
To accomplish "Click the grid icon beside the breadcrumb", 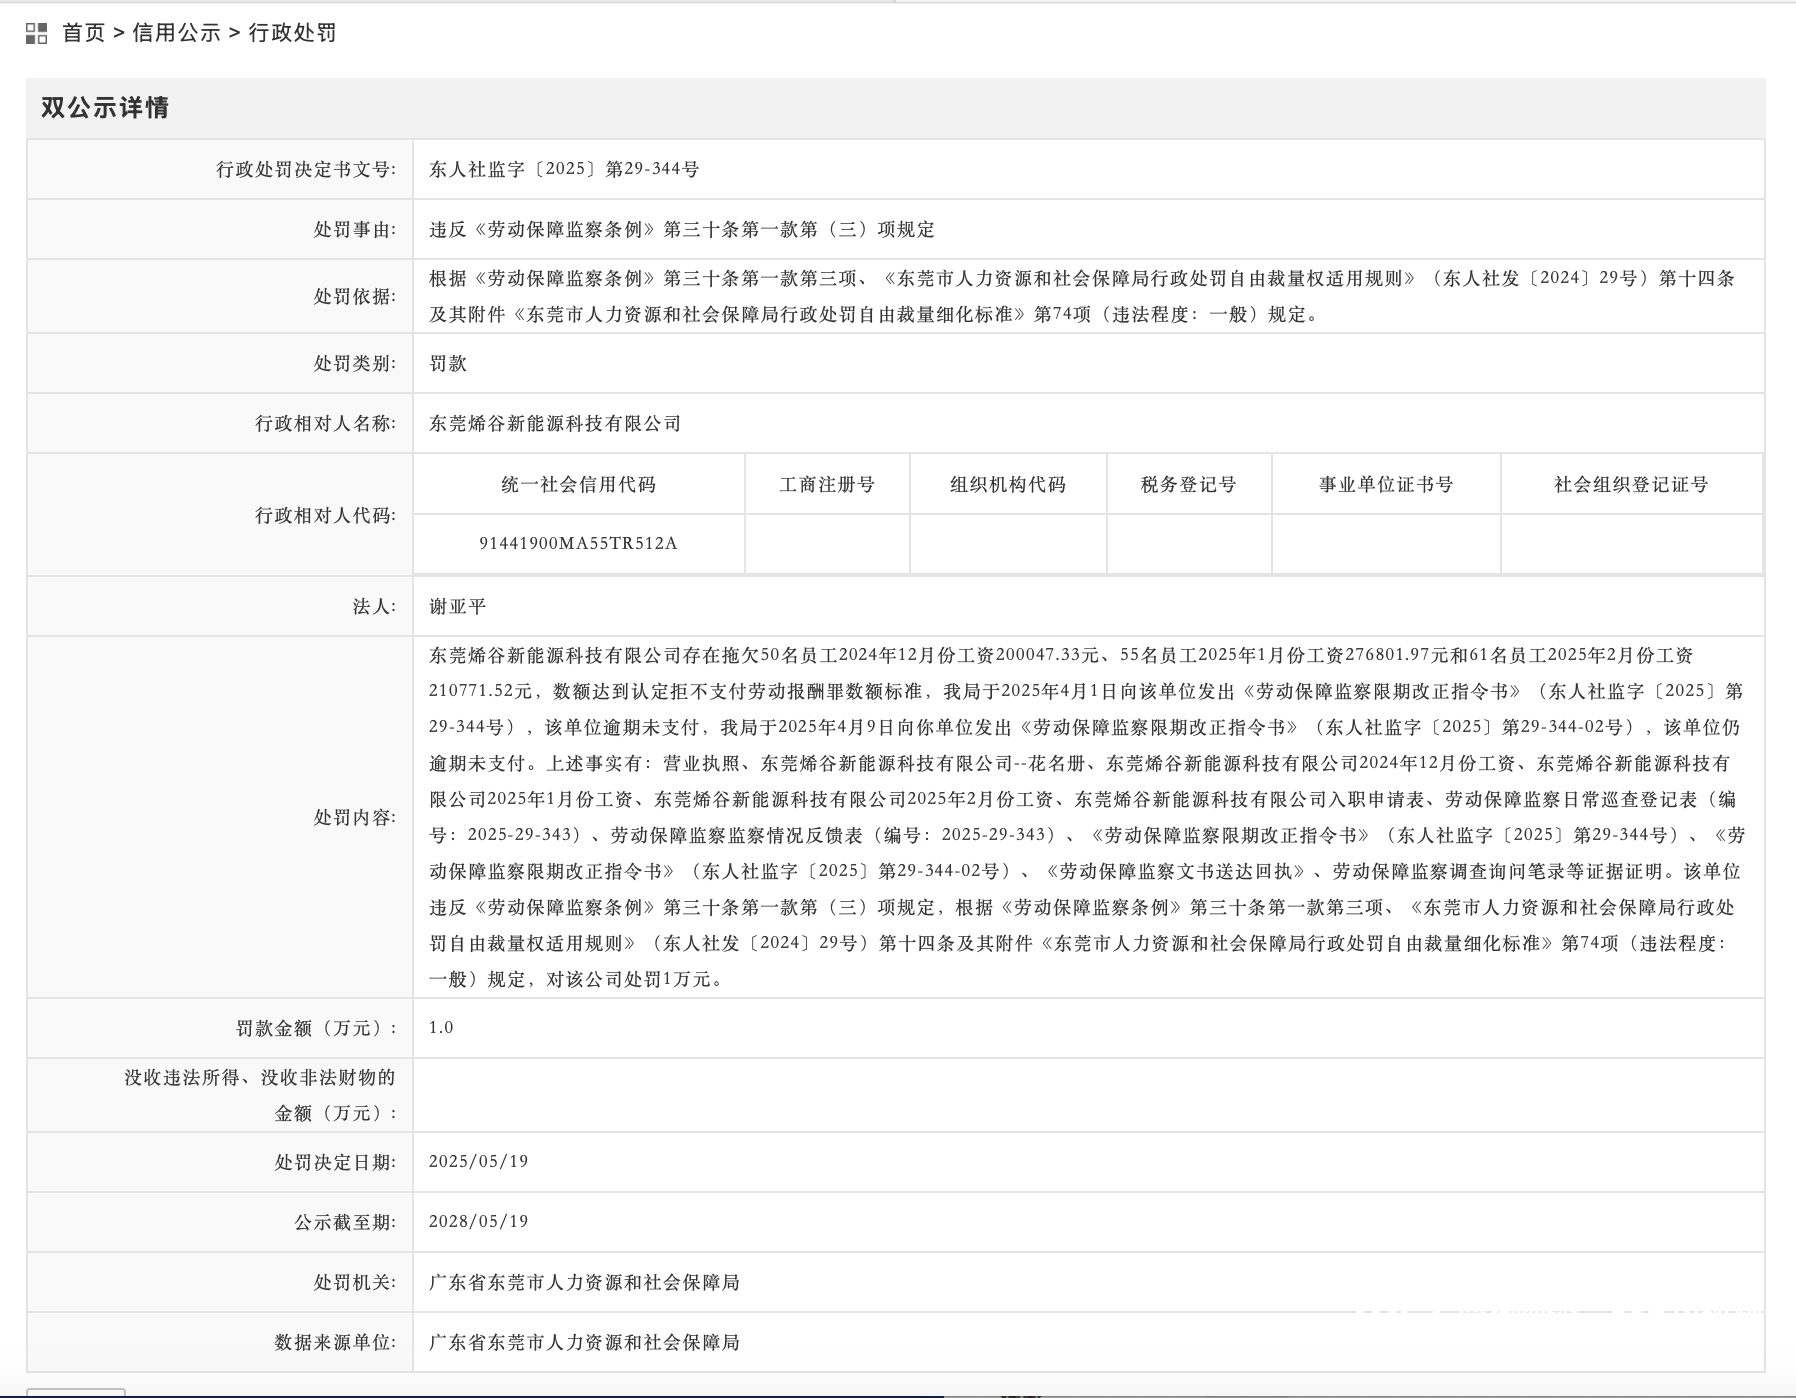I will (36, 34).
